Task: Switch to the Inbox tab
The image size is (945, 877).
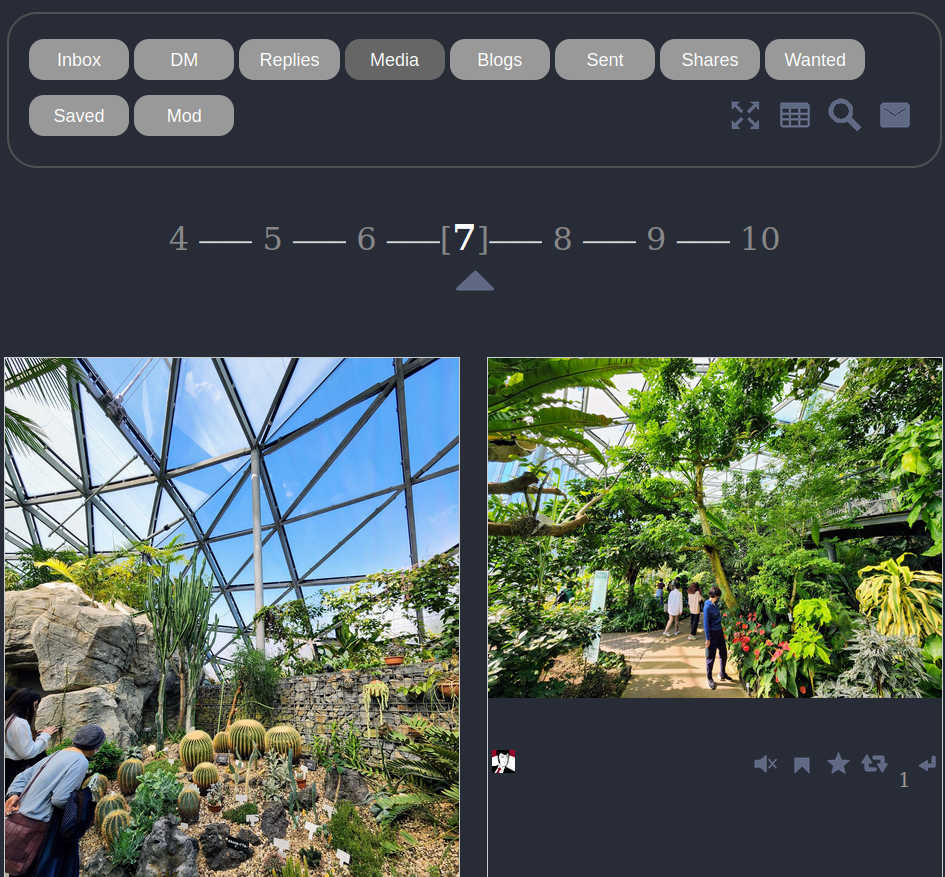Action: pyautogui.click(x=79, y=59)
